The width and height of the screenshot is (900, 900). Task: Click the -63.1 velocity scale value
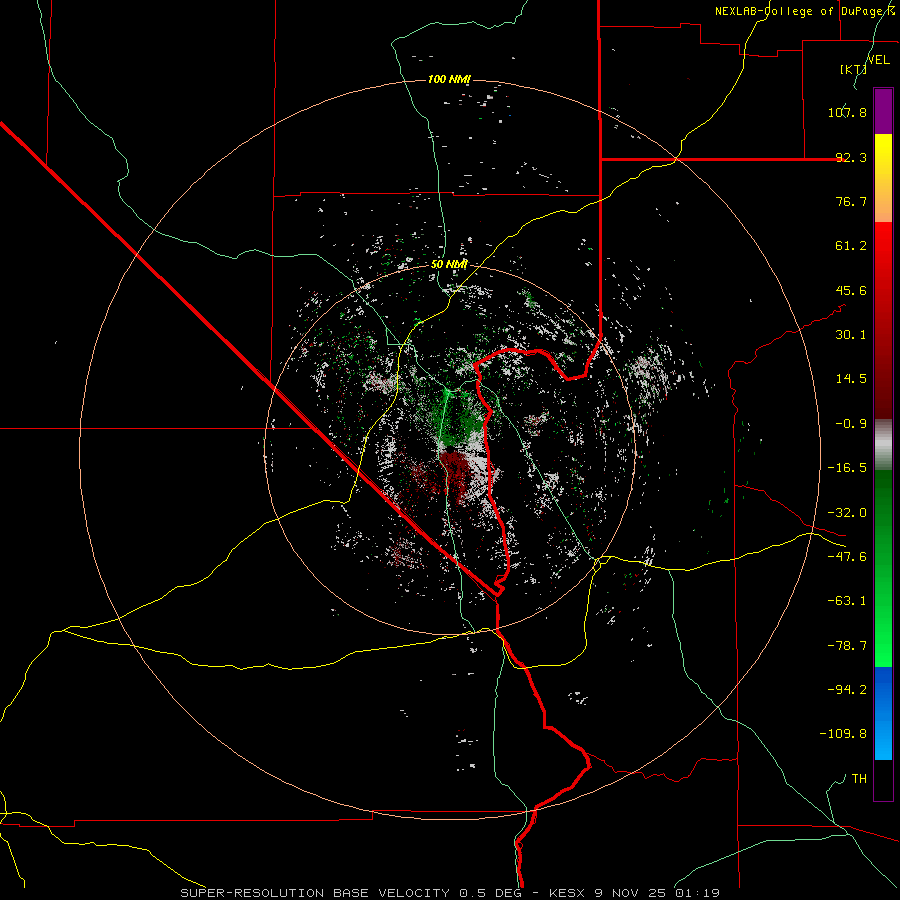coord(847,601)
